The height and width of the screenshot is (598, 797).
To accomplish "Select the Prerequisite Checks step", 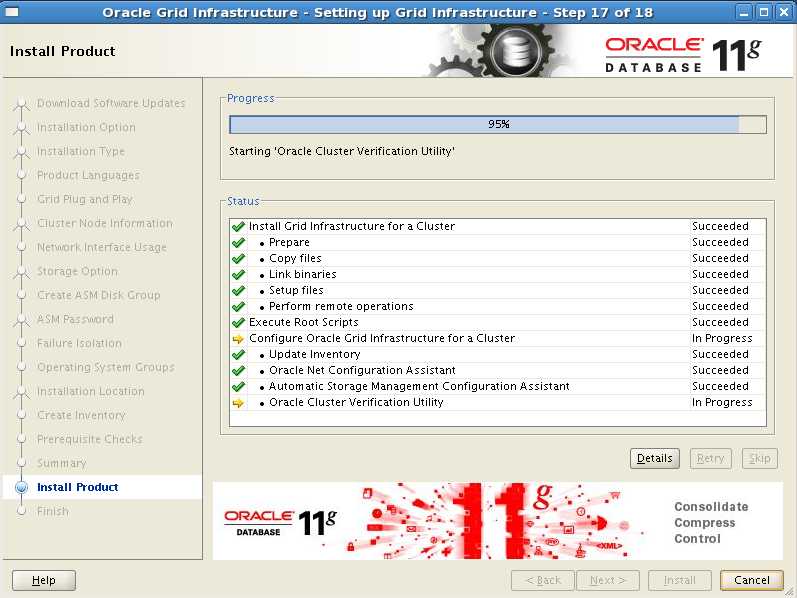I will point(89,439).
